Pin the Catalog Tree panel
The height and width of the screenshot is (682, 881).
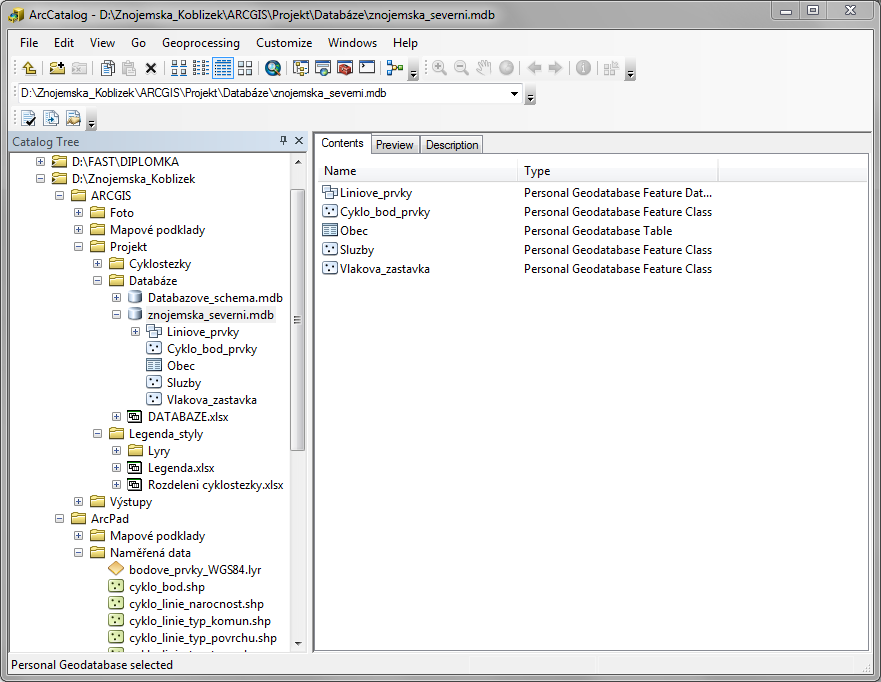click(x=283, y=140)
